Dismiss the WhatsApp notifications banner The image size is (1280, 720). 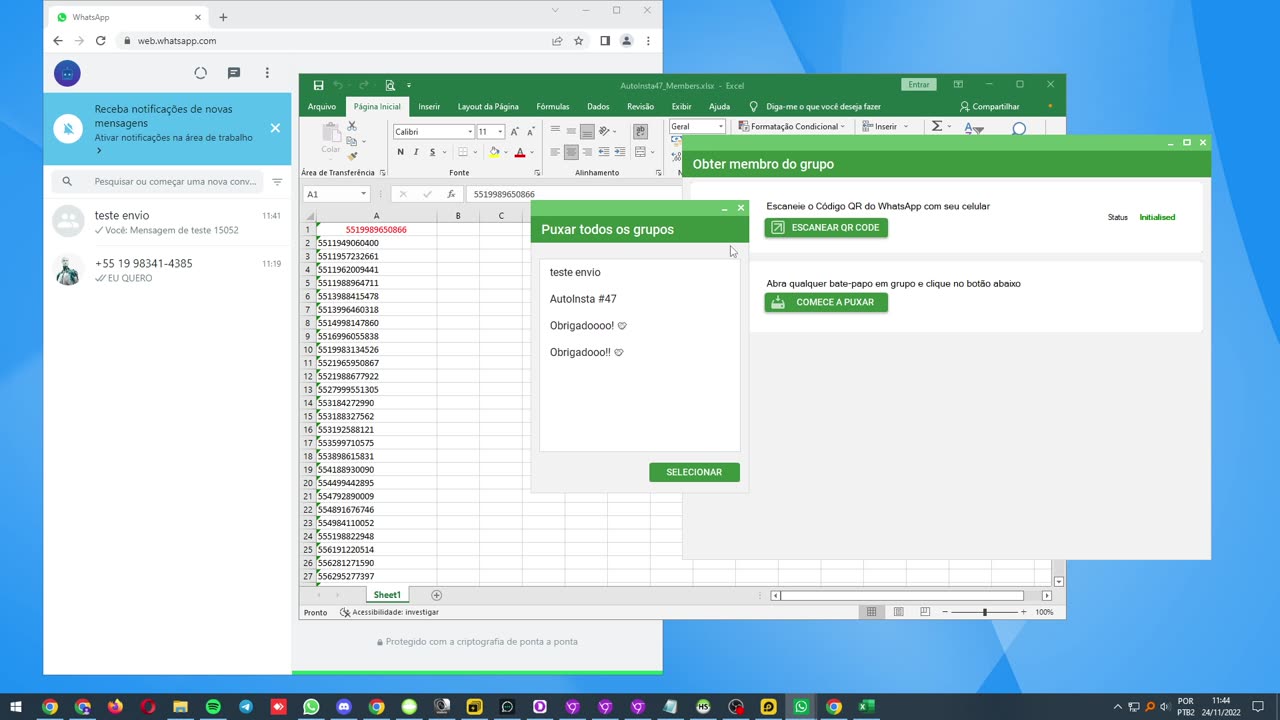pos(275,128)
